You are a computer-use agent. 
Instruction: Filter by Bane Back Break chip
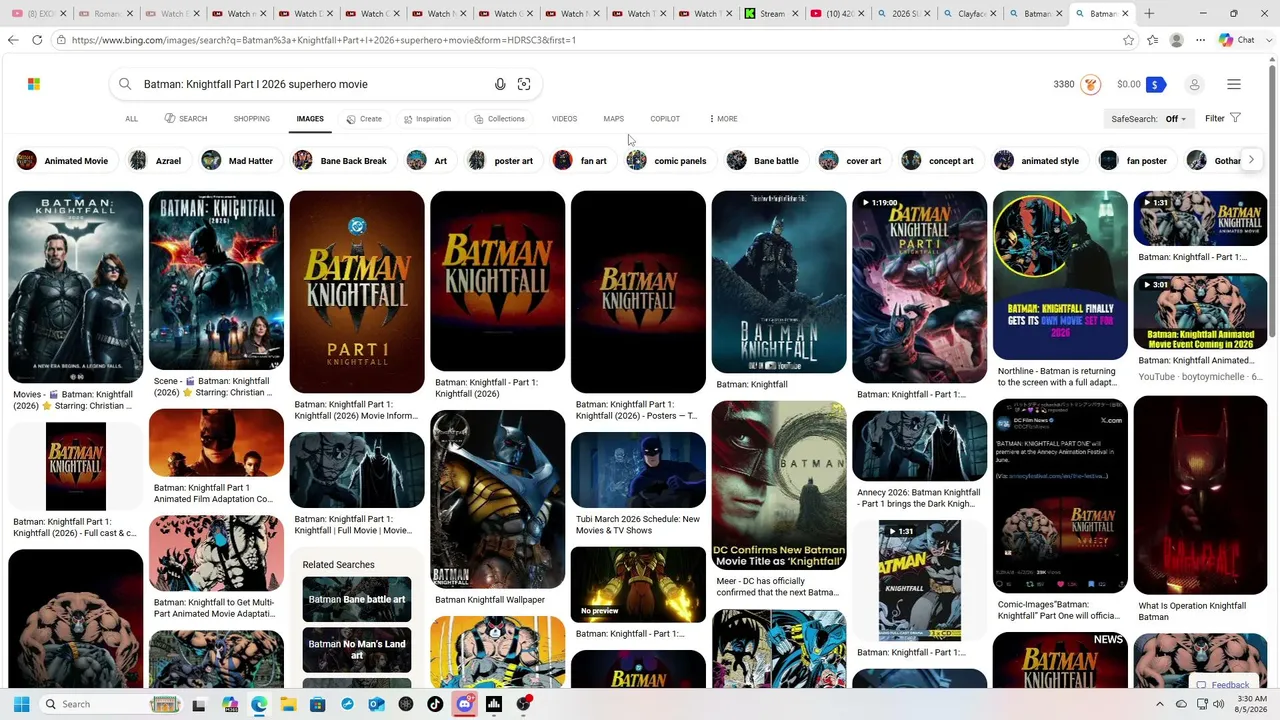coord(341,160)
